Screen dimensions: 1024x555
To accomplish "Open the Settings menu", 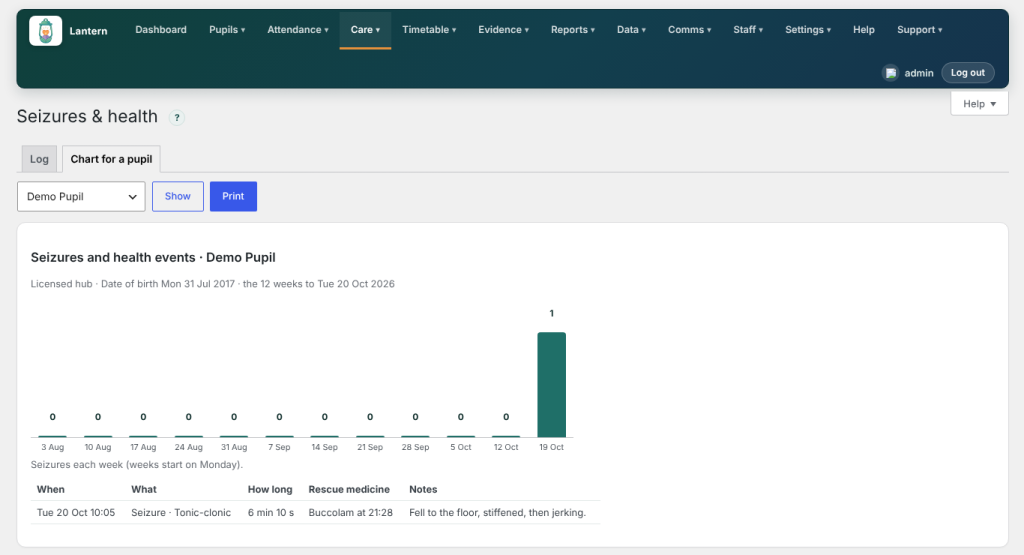I will (x=808, y=30).
